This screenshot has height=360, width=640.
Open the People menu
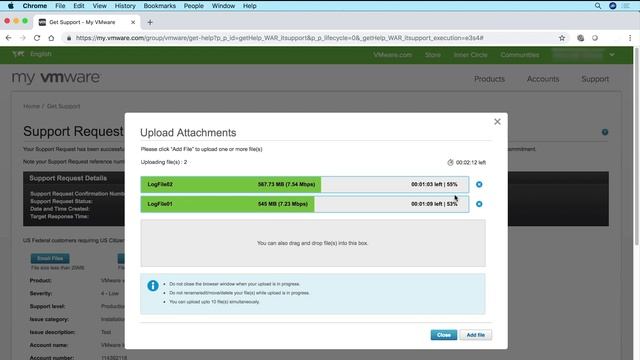tap(193, 6)
